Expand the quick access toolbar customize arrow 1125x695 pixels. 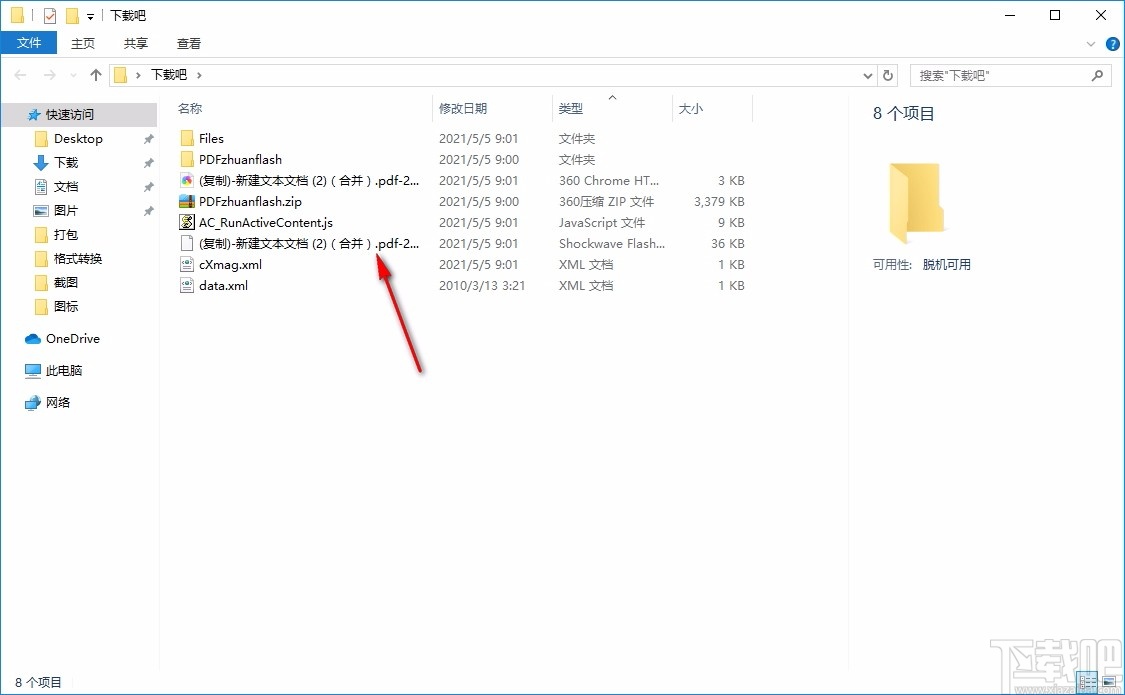point(90,15)
